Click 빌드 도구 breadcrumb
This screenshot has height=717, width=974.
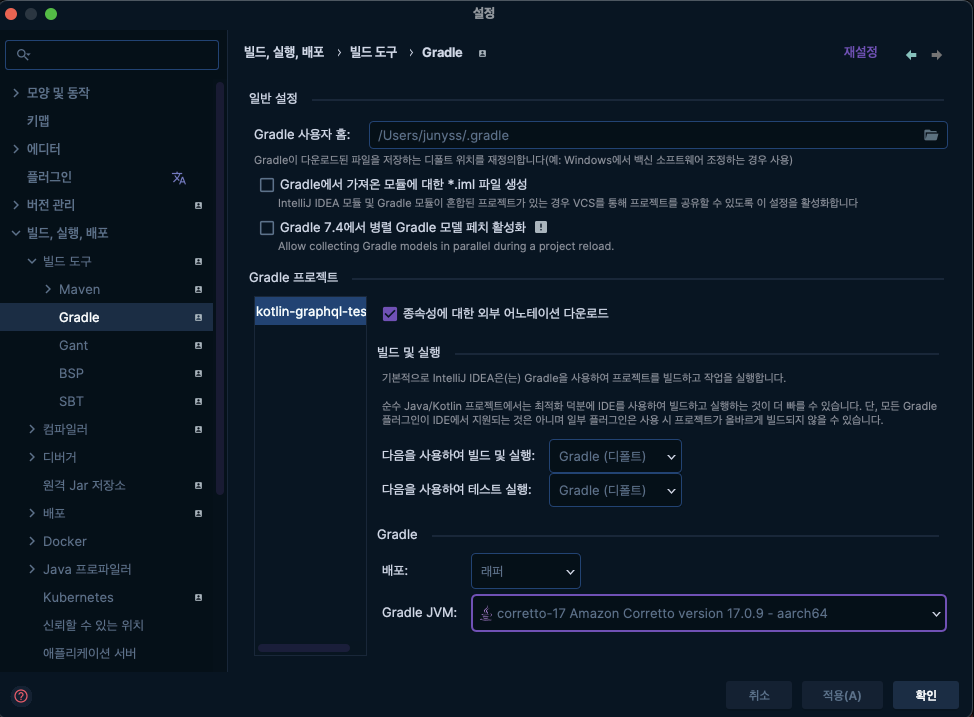373,53
